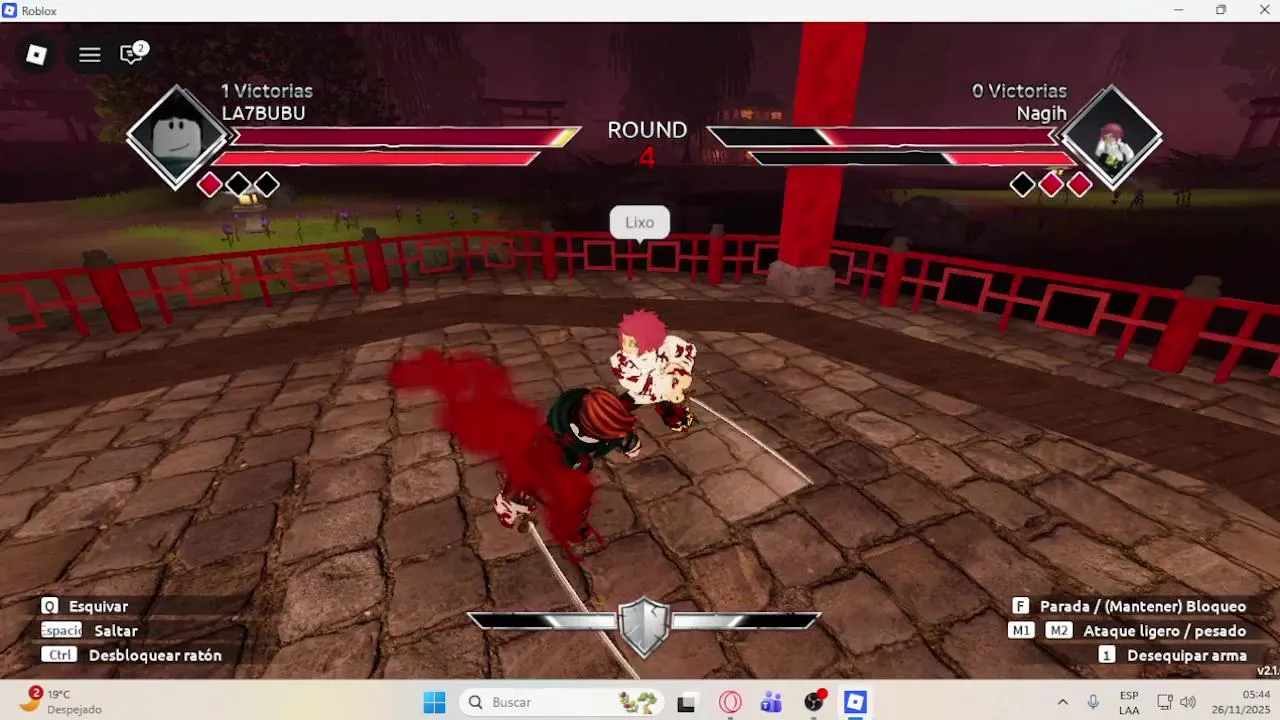Open the 19°C Despejado weather widget
The width and height of the screenshot is (1280, 720).
tap(62, 701)
